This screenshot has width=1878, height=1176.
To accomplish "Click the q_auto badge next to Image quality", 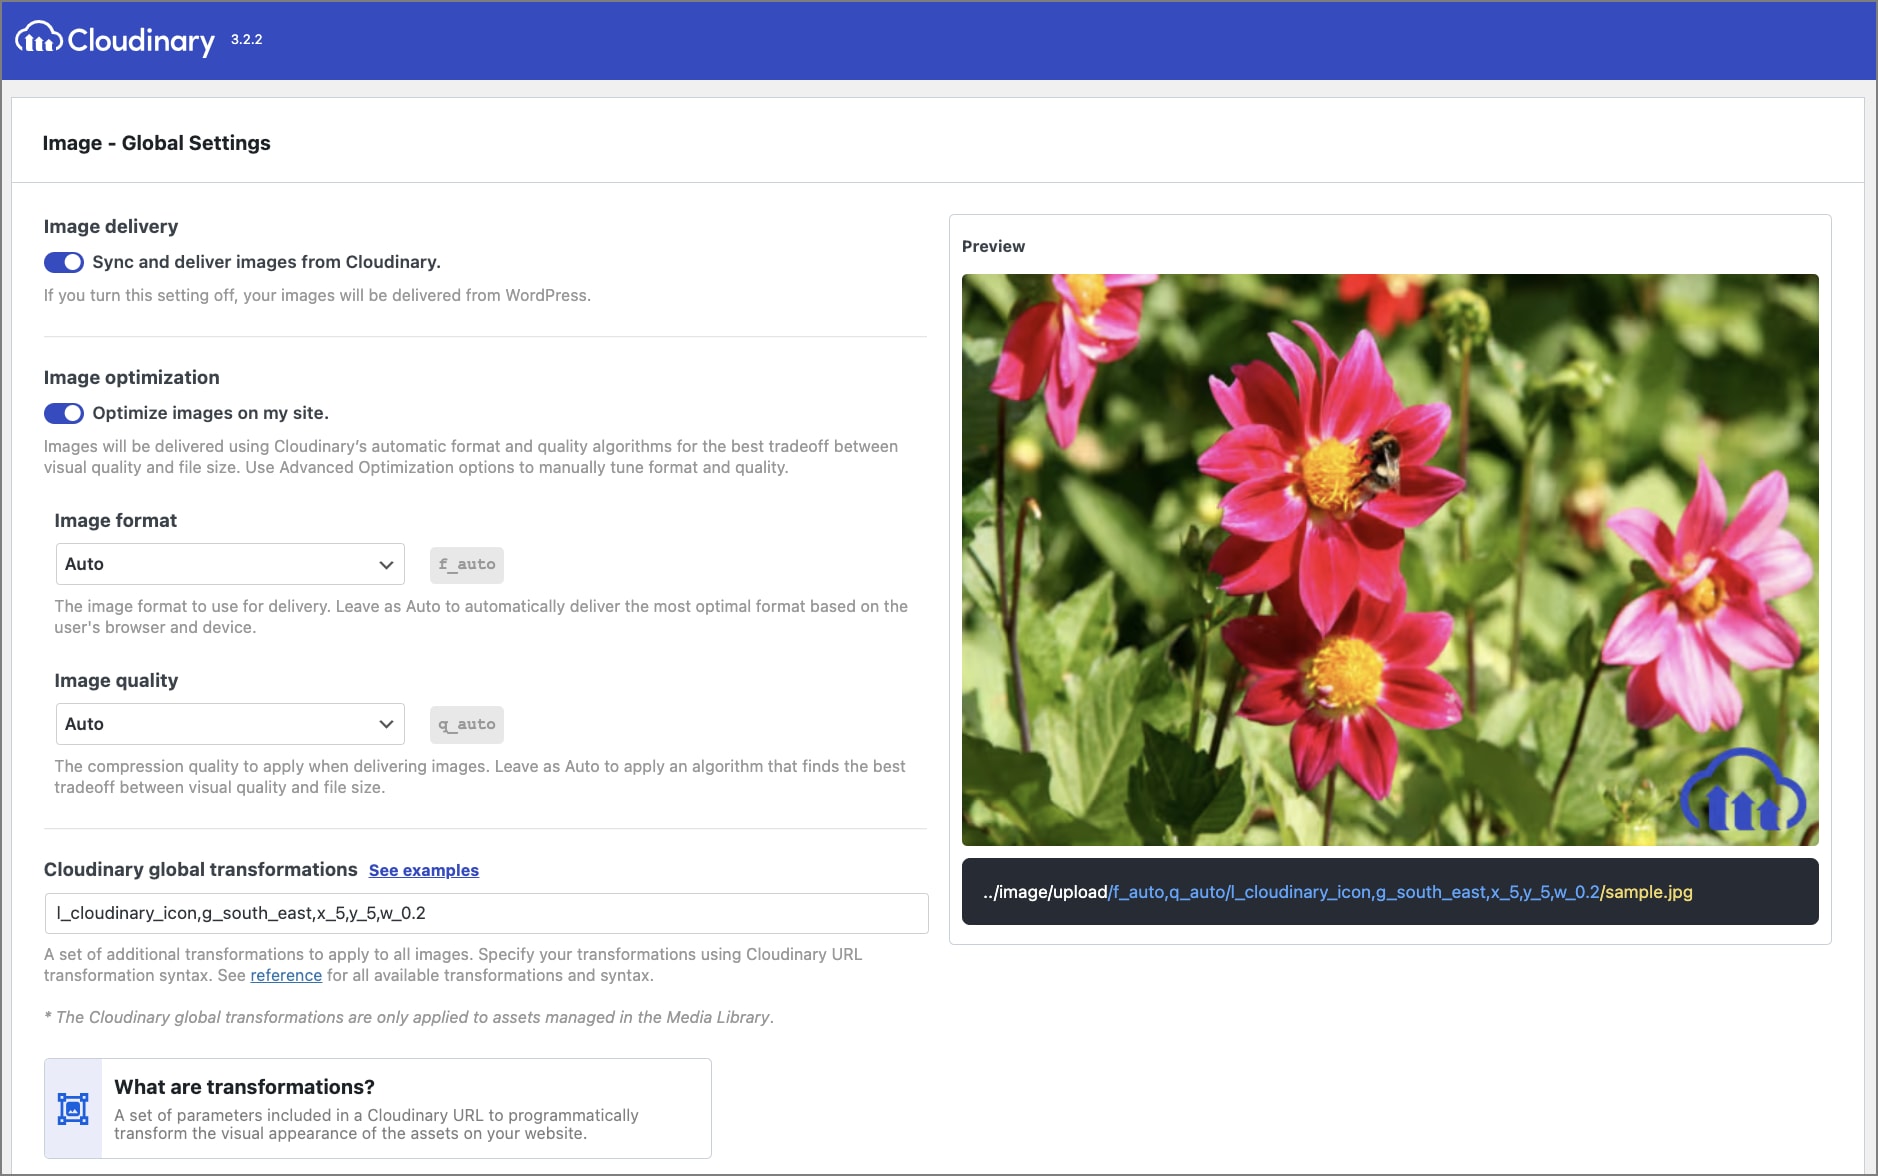I will (465, 723).
